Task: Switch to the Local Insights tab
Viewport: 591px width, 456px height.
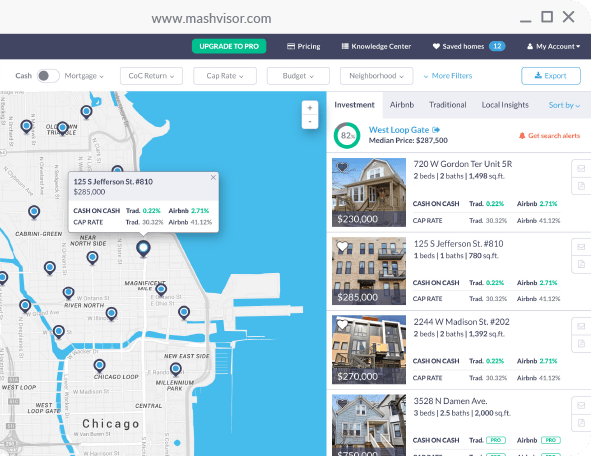Action: tap(505, 105)
